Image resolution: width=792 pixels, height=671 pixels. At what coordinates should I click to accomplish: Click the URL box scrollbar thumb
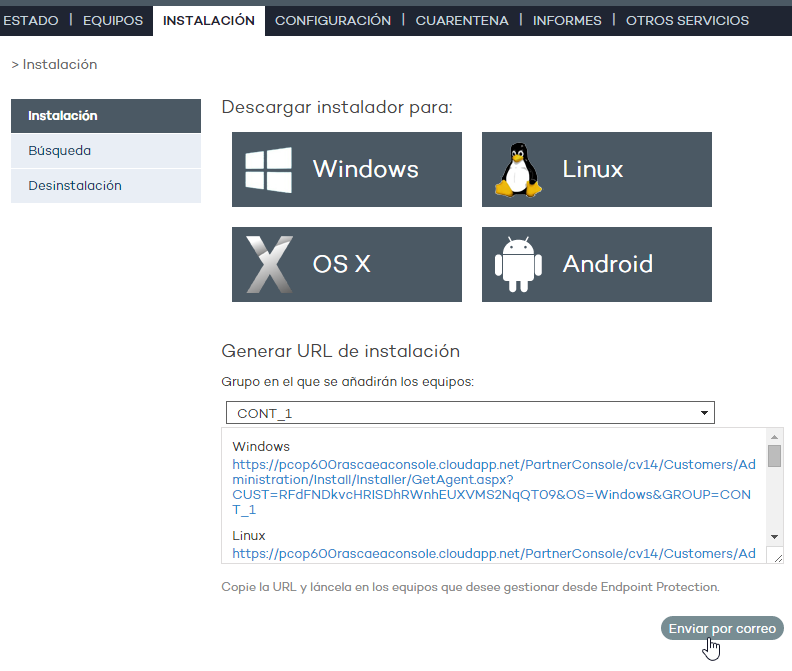(x=774, y=455)
